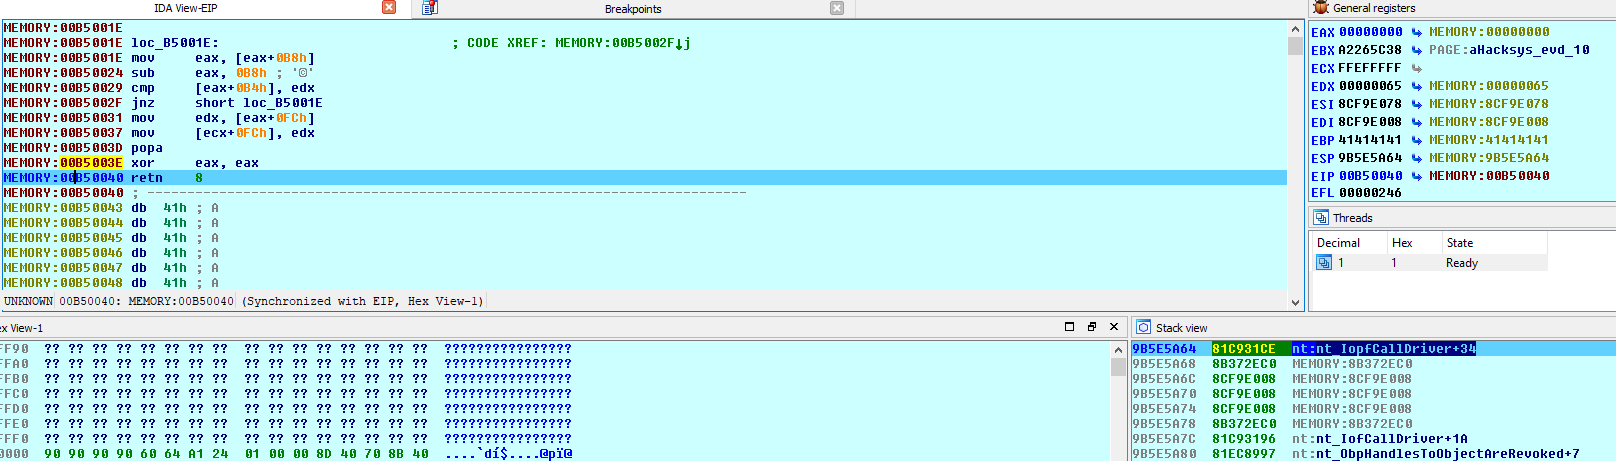Switch to the Breakpoints tab
Screen dimensions: 1616x461
coord(632,9)
